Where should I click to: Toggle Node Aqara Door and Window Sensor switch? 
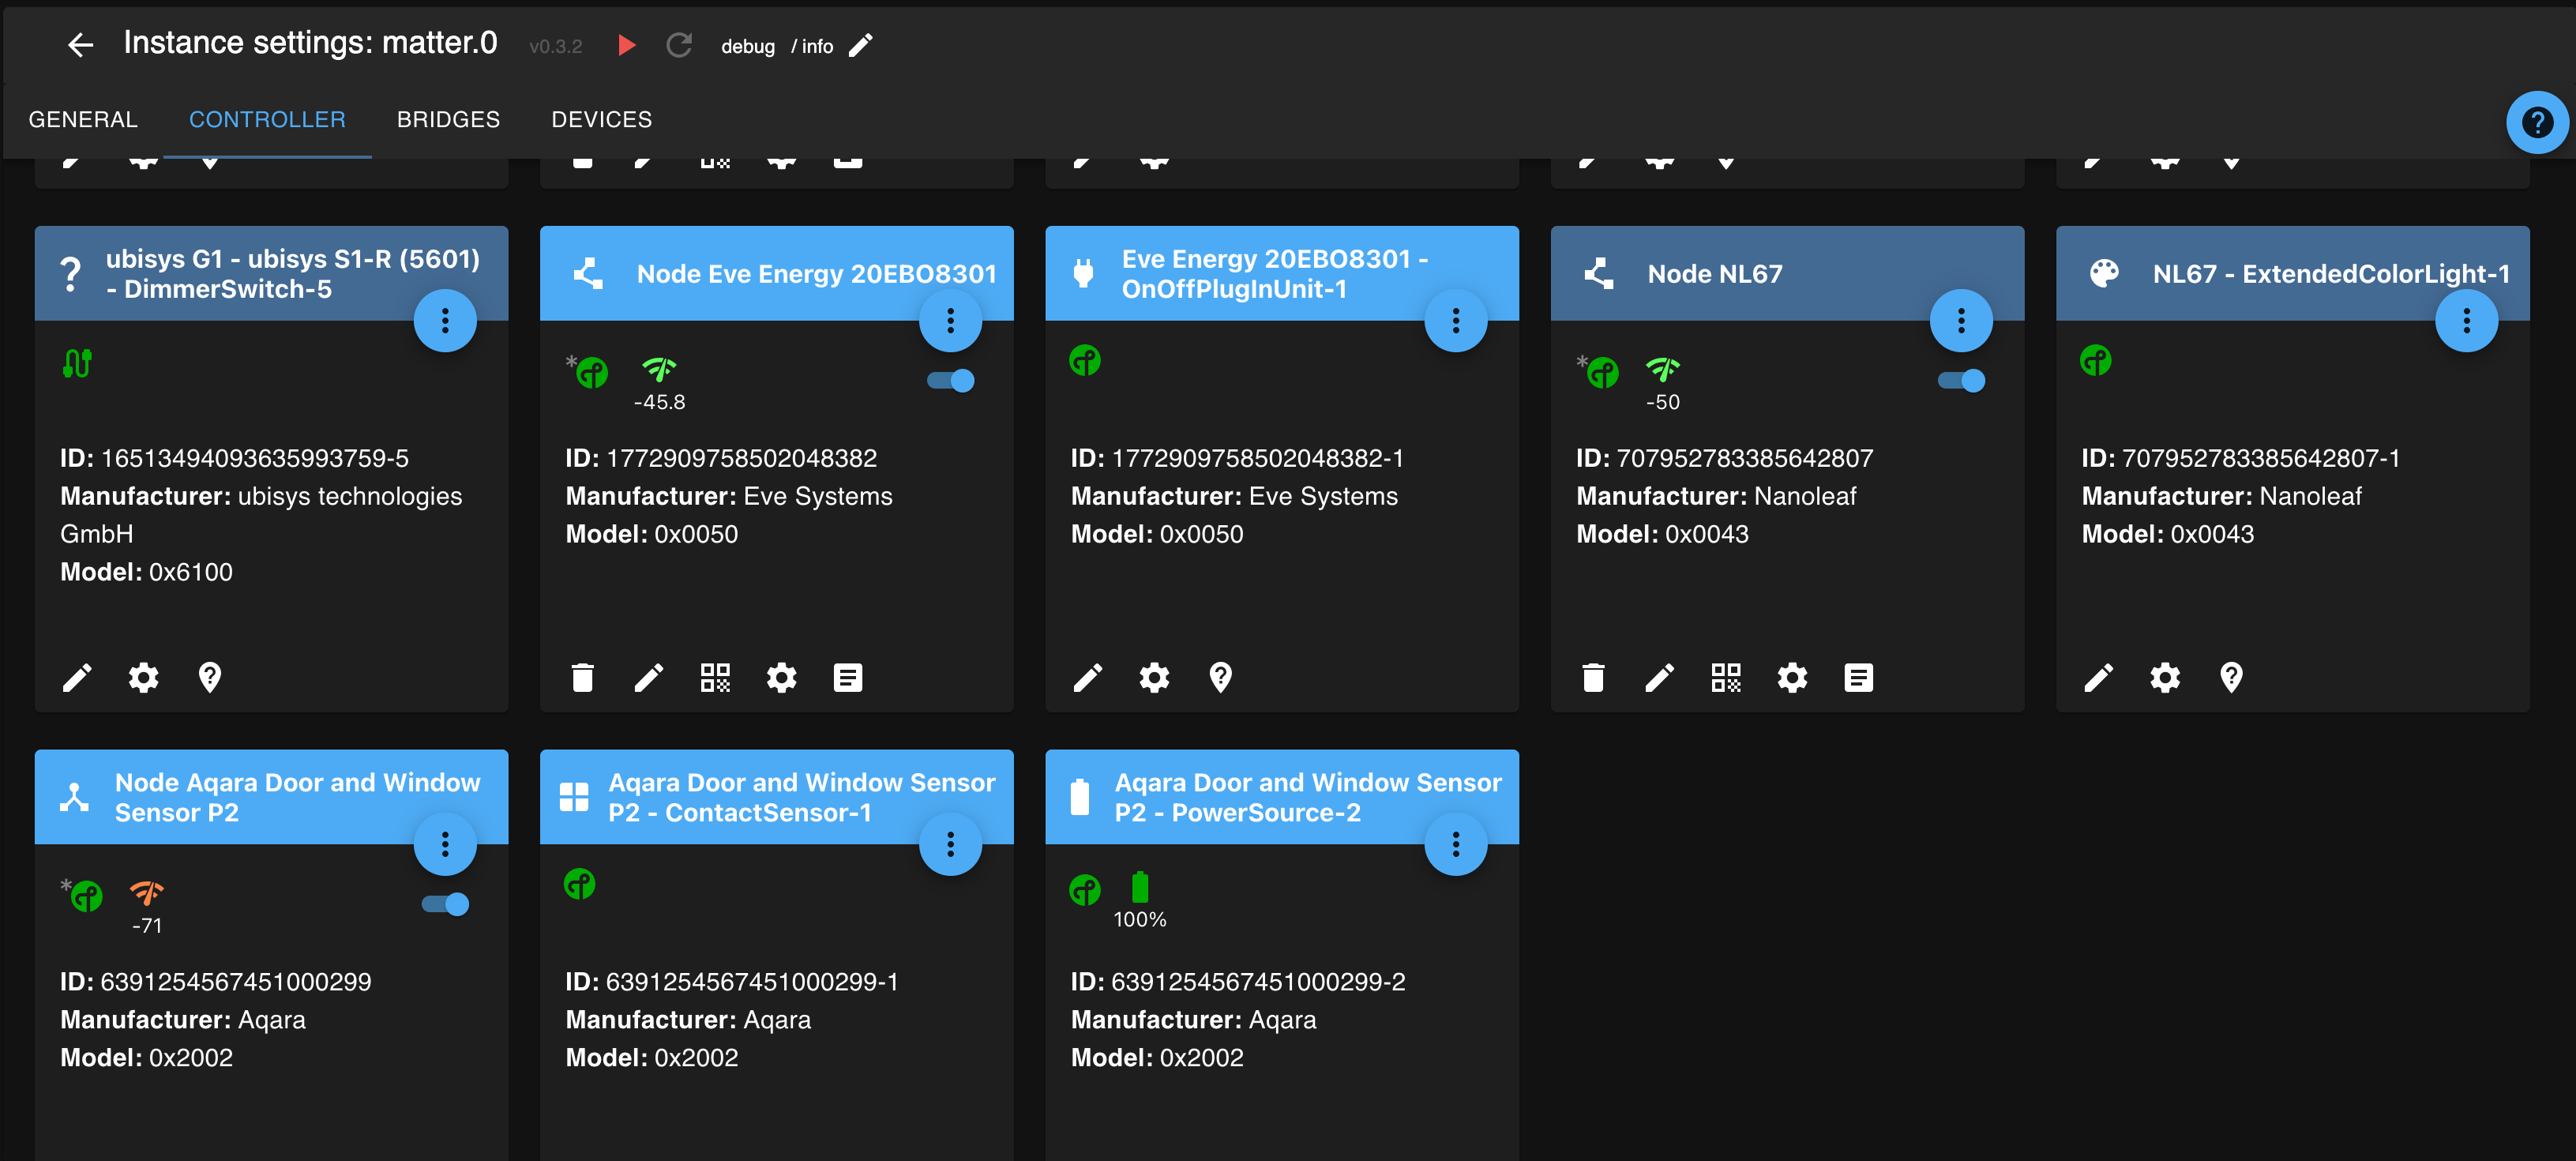[445, 904]
